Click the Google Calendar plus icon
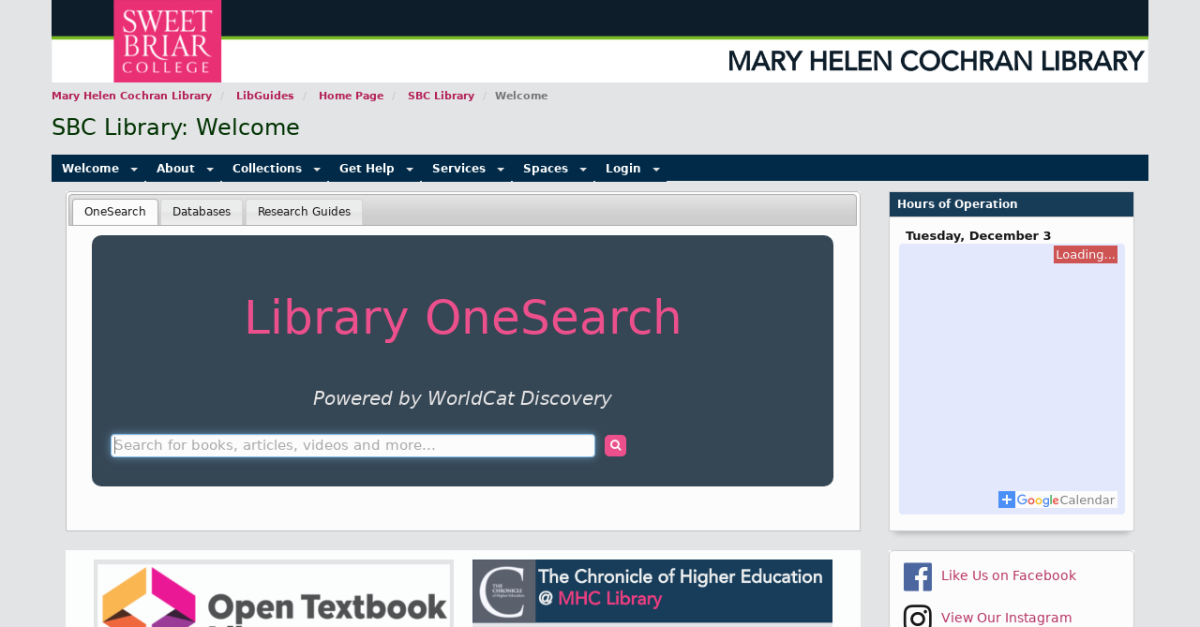The image size is (1200, 627). pos(1006,500)
